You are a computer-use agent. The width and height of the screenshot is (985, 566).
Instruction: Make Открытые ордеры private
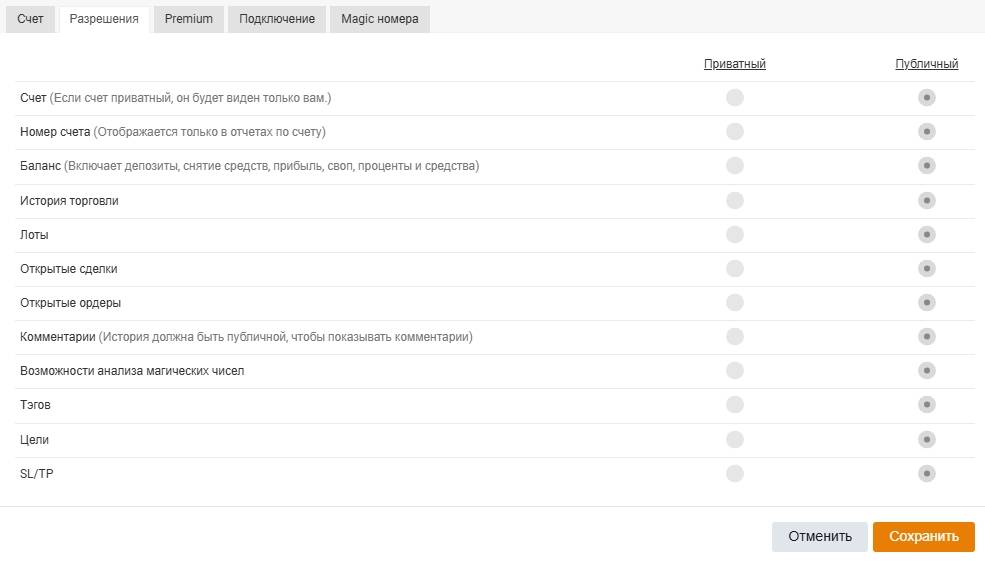point(735,303)
